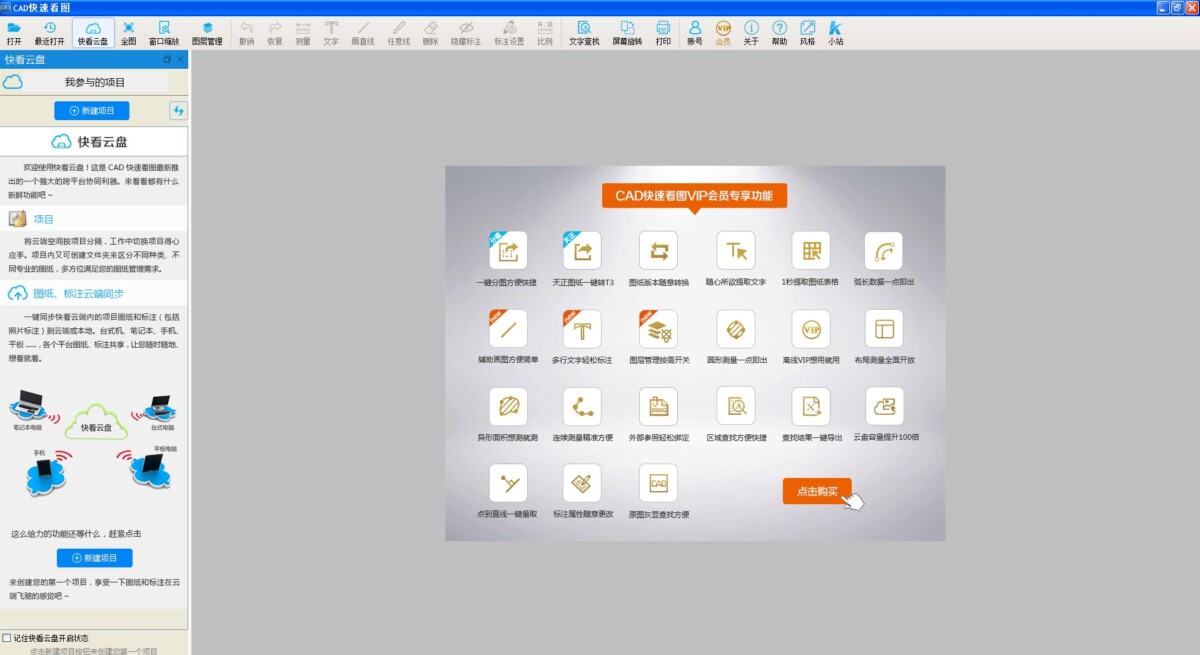Click 查找结果一键导出 feature icon
Image resolution: width=1200 pixels, height=655 pixels.
click(x=811, y=406)
